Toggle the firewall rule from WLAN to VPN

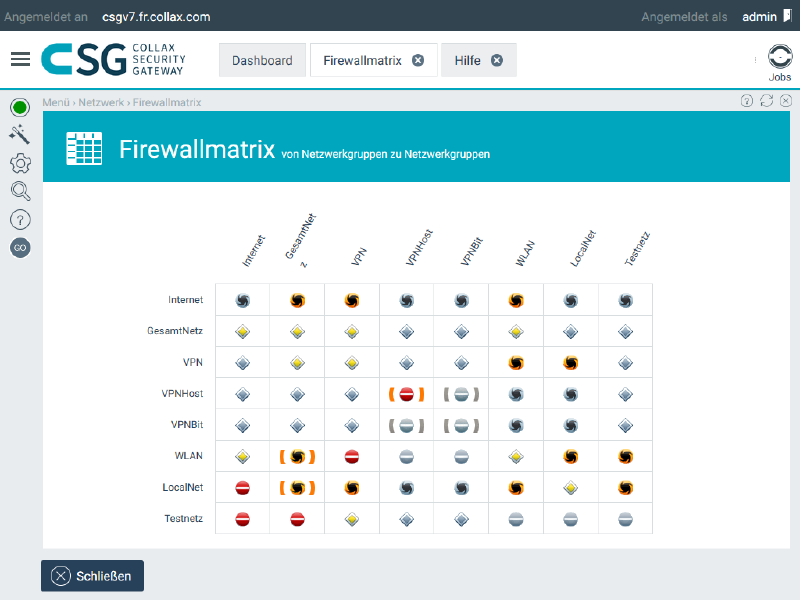(x=351, y=456)
